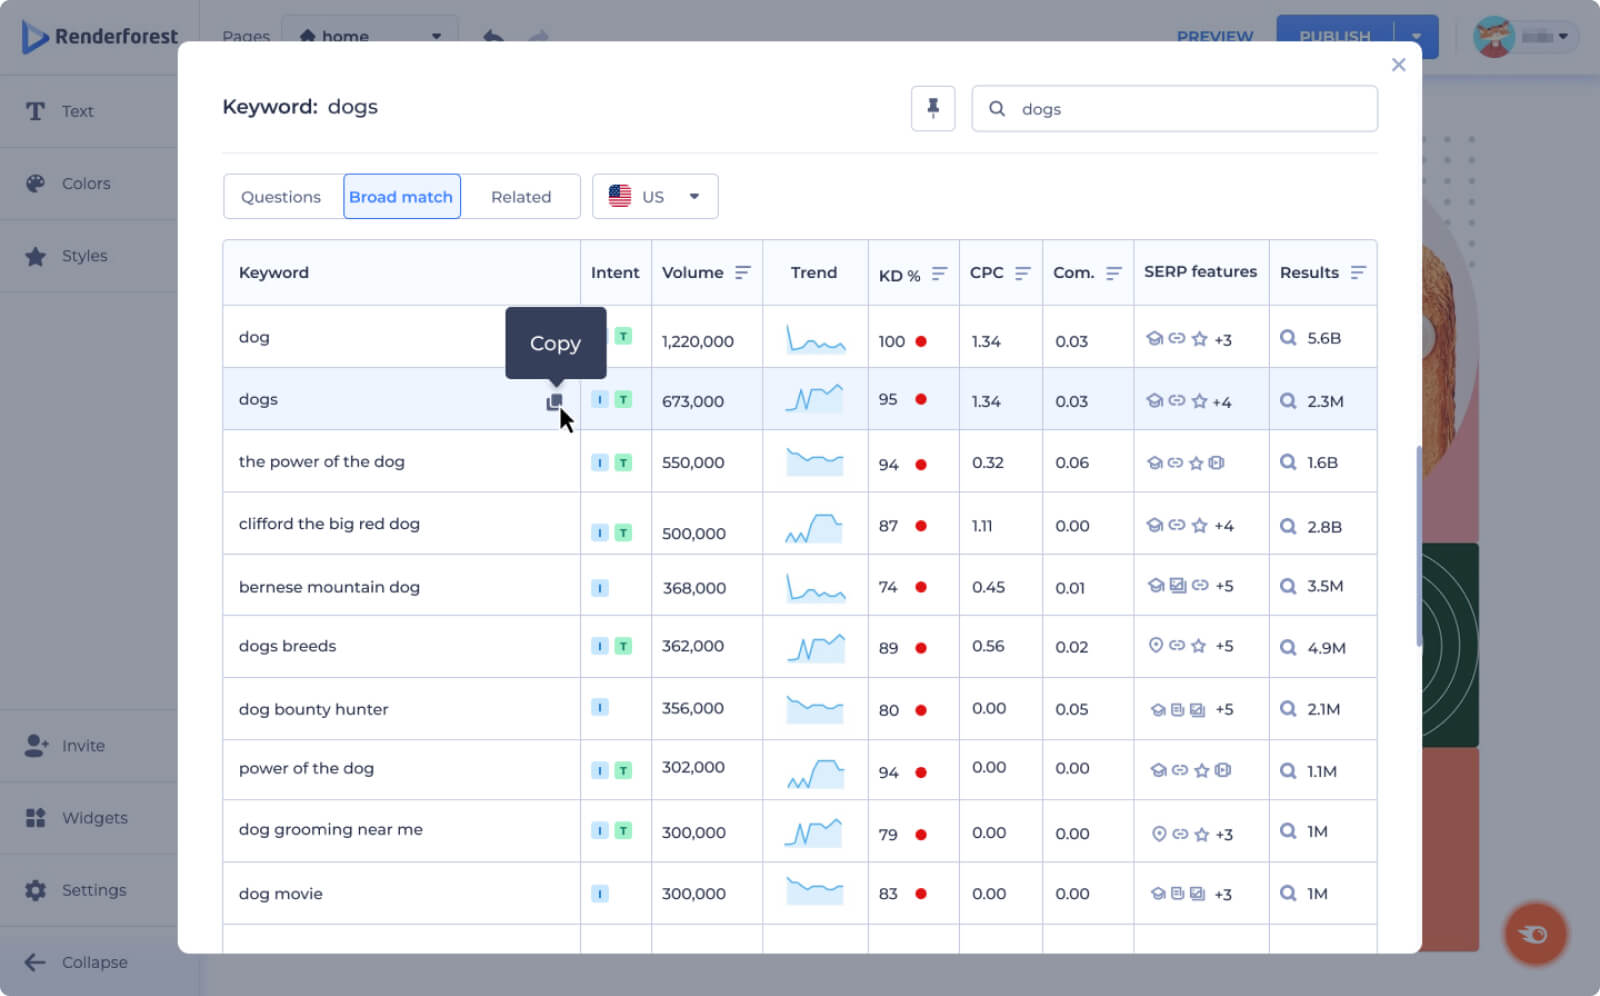Open the Publish options arrow dropdown
Image resolution: width=1600 pixels, height=996 pixels.
(x=1416, y=36)
